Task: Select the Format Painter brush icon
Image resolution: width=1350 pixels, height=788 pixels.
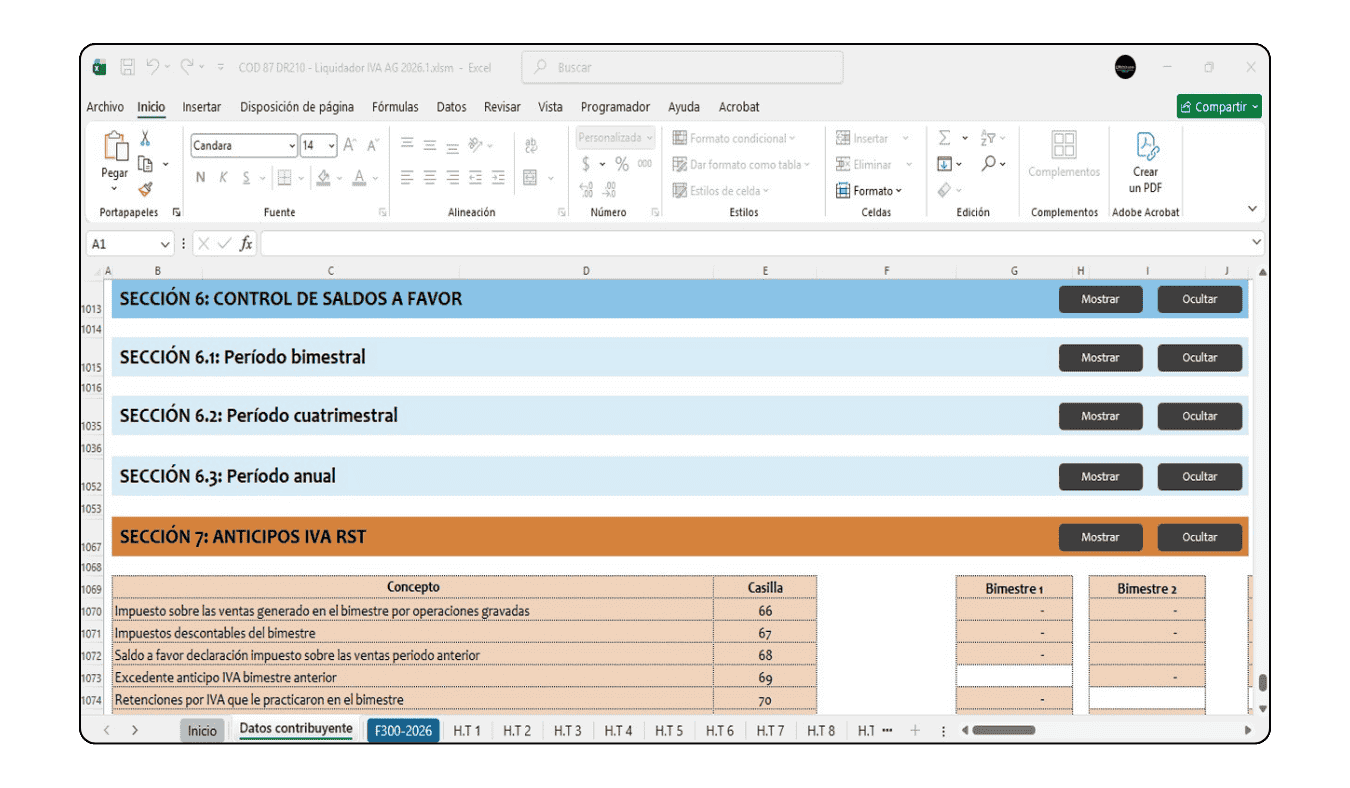Action: (145, 189)
